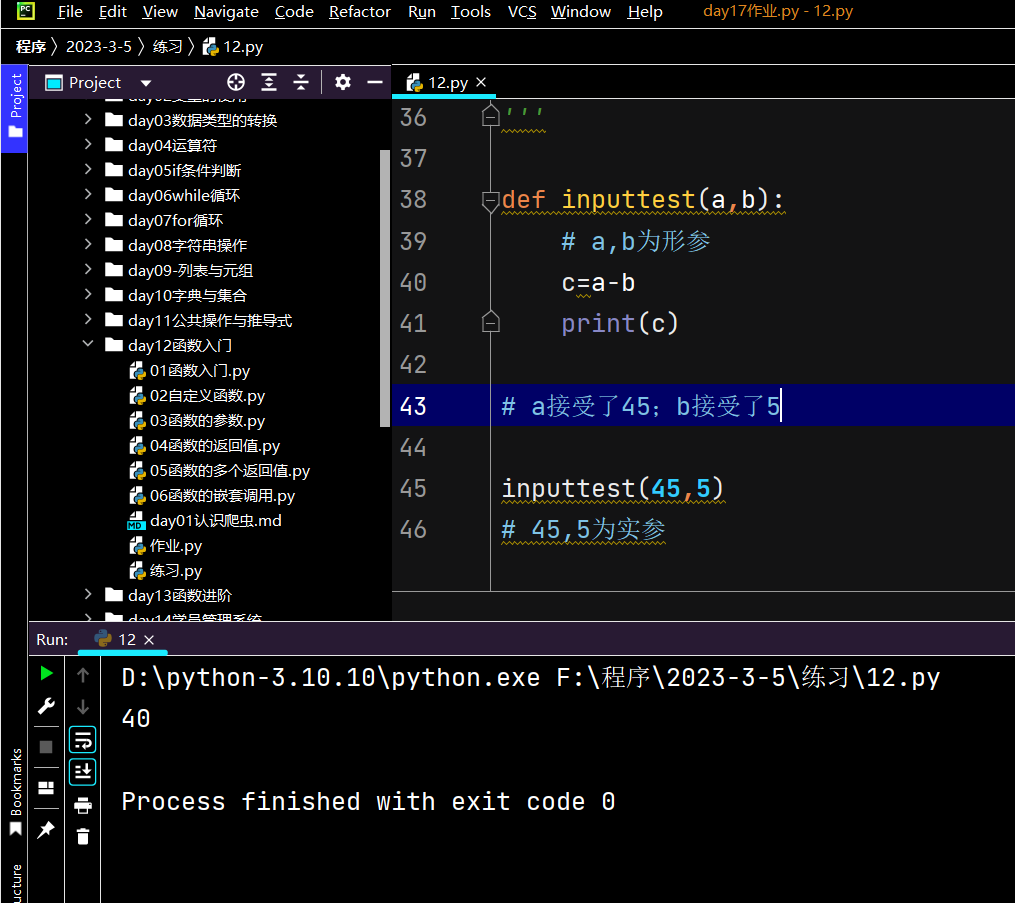
Task: Open the Project view dropdown
Action: pos(146,83)
